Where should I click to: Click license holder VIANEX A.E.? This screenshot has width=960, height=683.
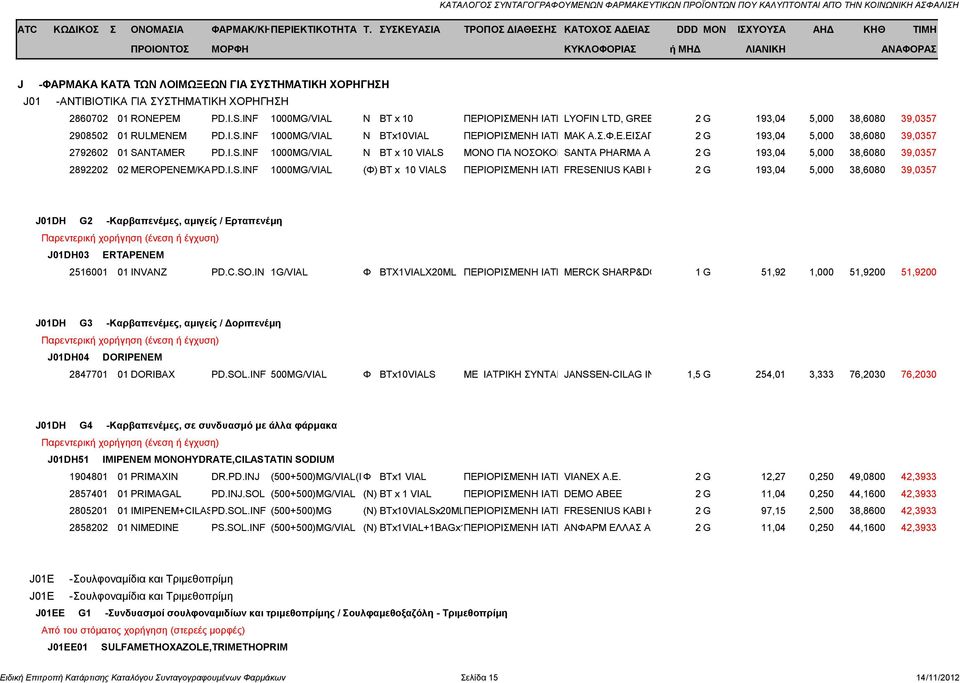pos(592,477)
